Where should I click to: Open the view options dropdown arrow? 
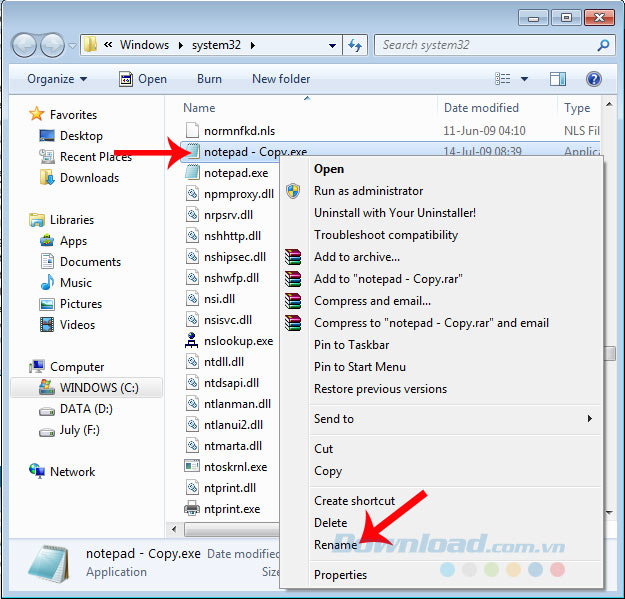tap(525, 79)
